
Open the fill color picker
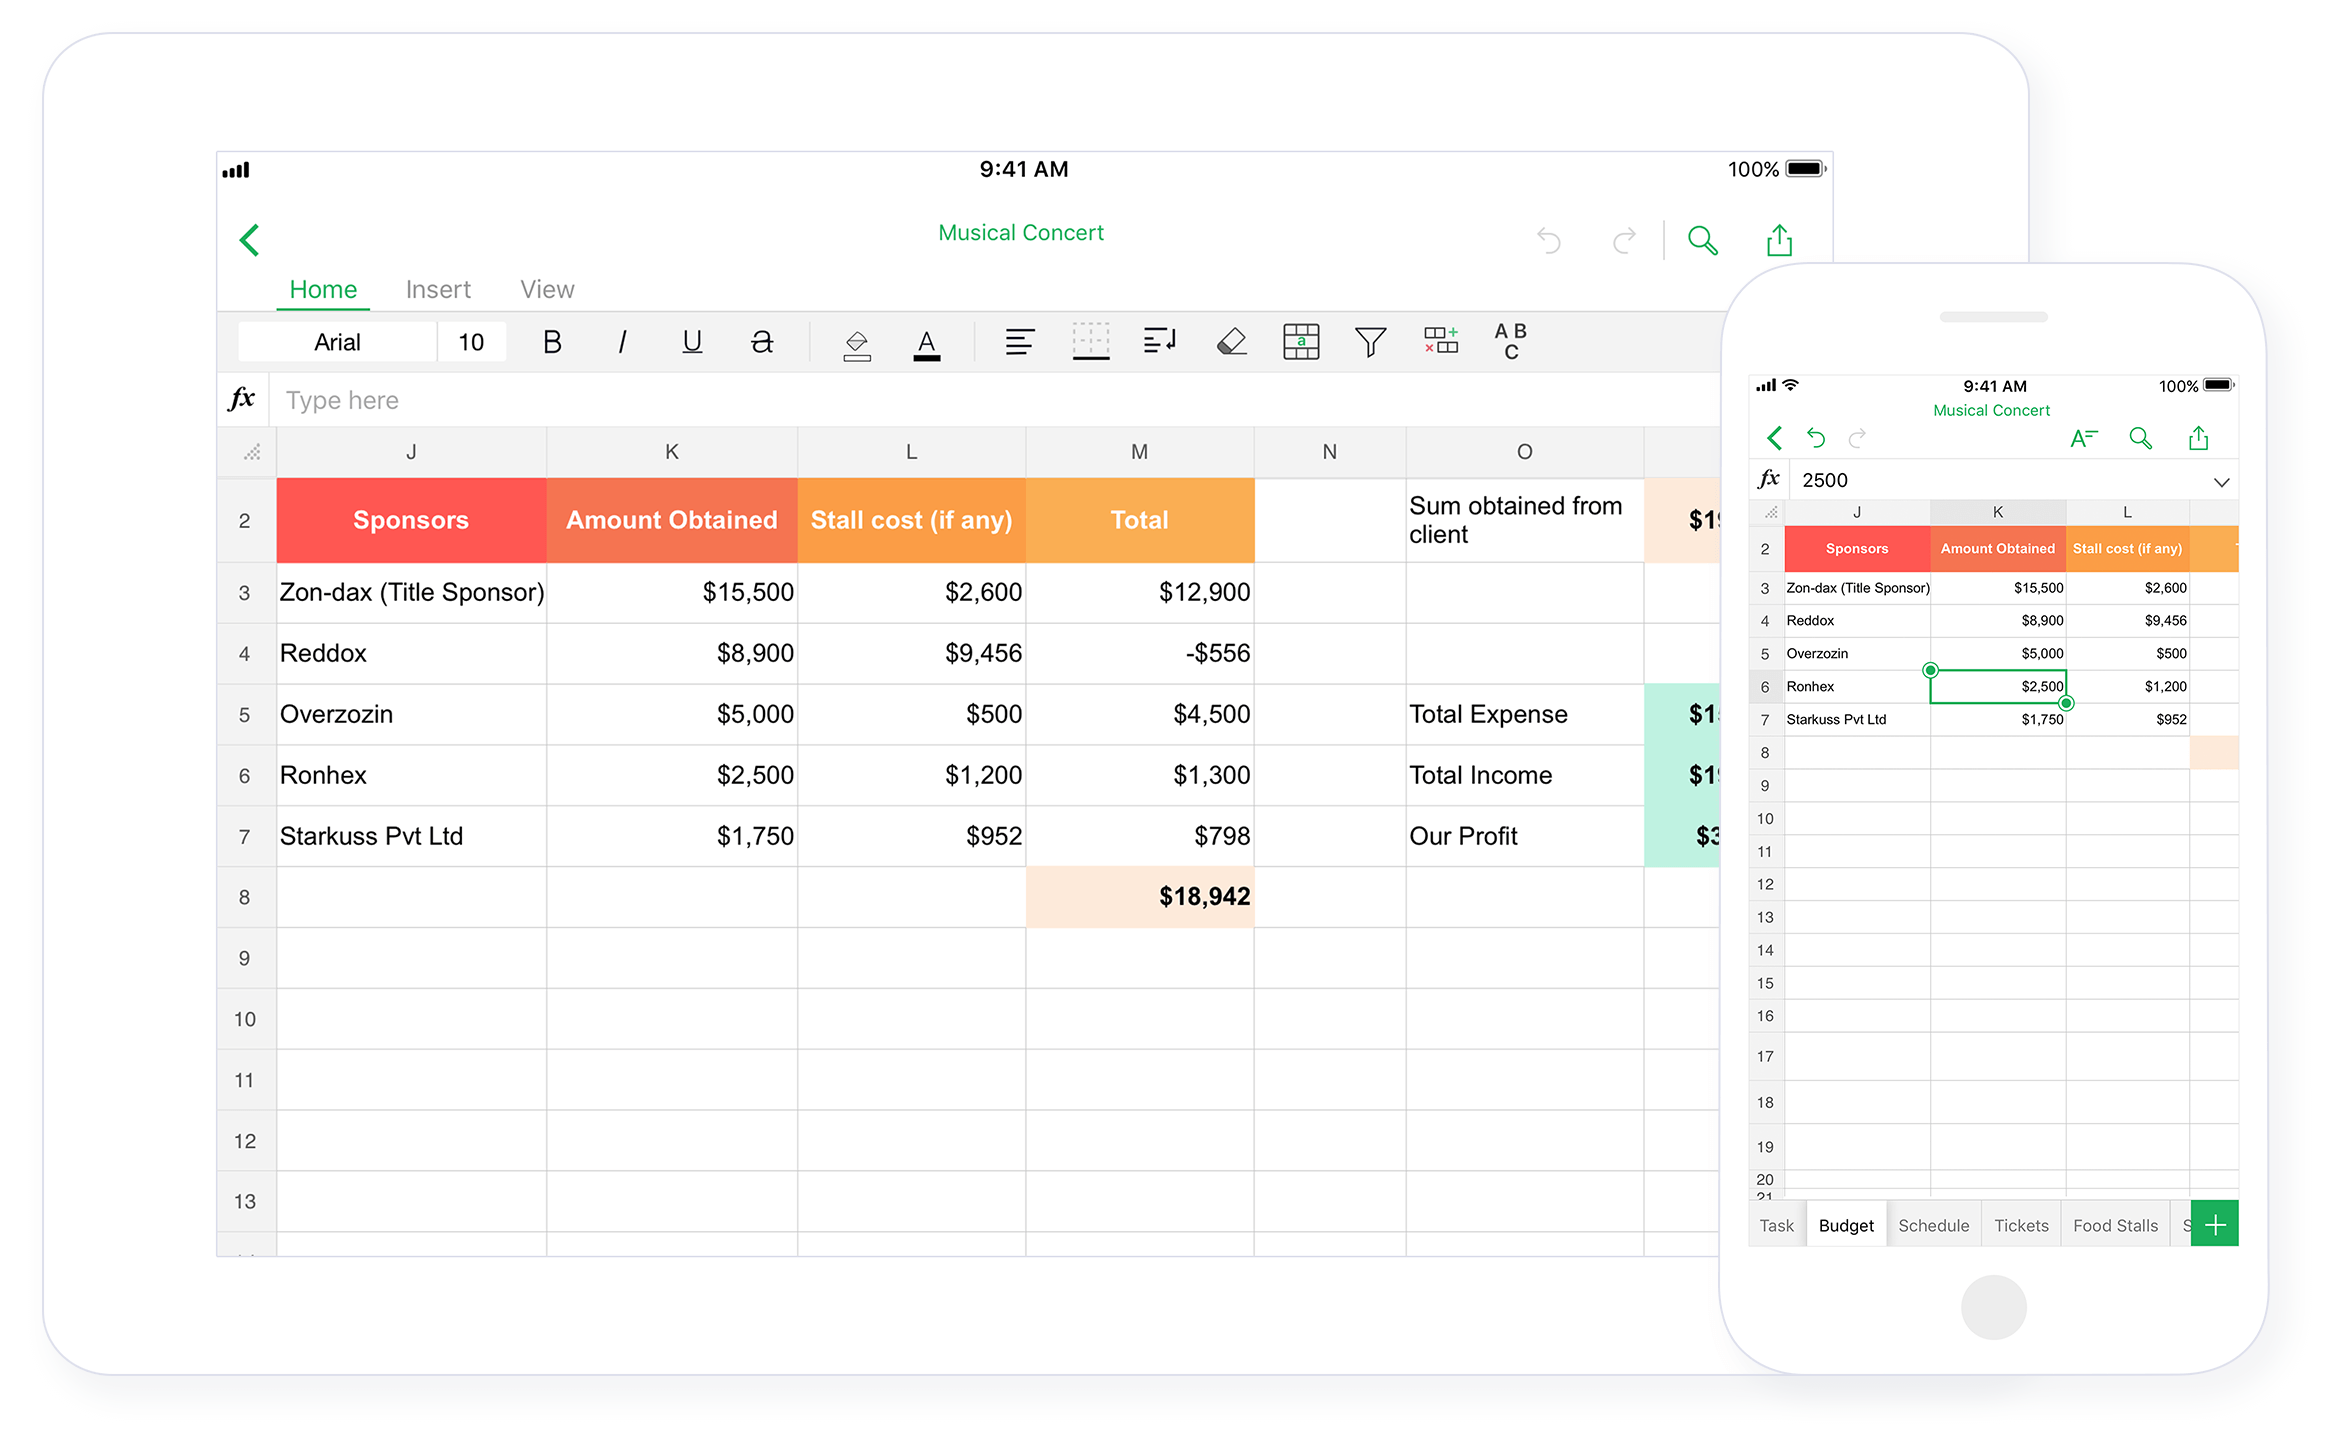pyautogui.click(x=857, y=344)
